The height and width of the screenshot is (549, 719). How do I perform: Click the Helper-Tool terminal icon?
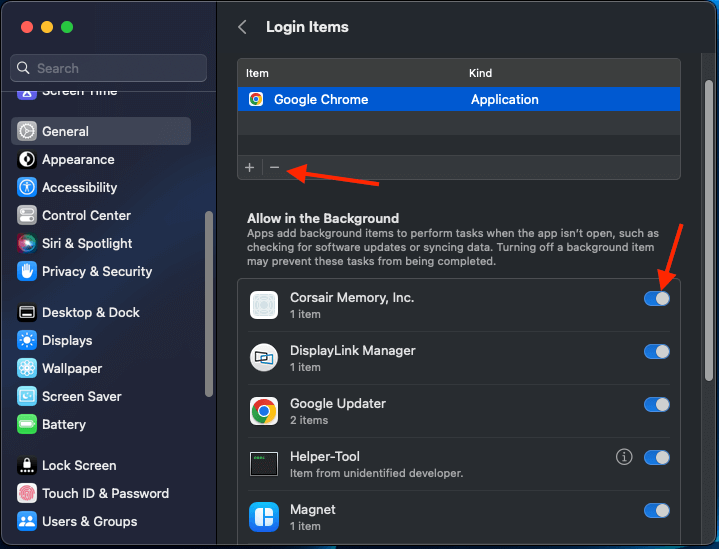(264, 464)
